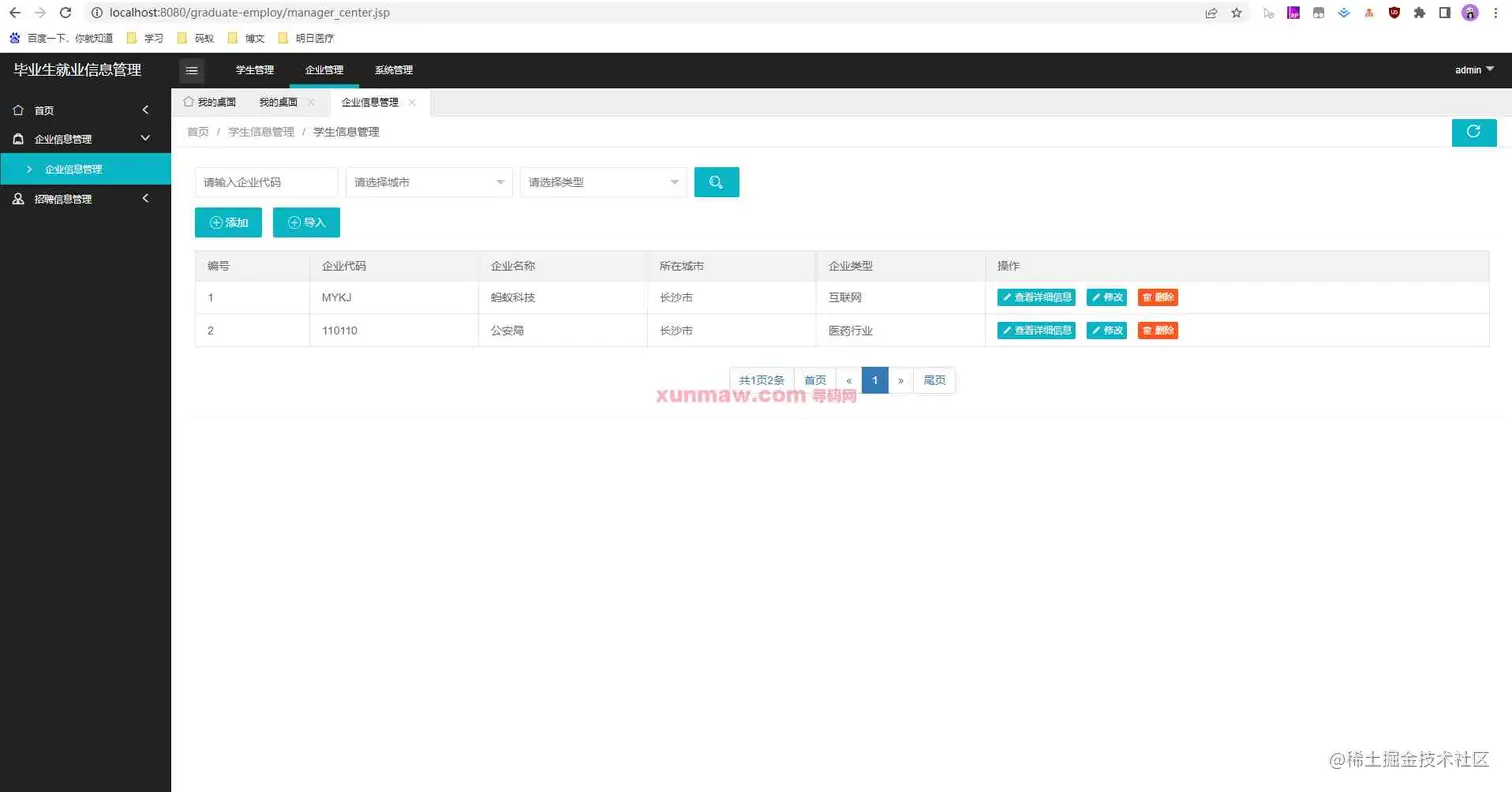Click the first 学生信息管理 breadcrumb link
Viewport: 1512px width, 792px height.
click(261, 132)
